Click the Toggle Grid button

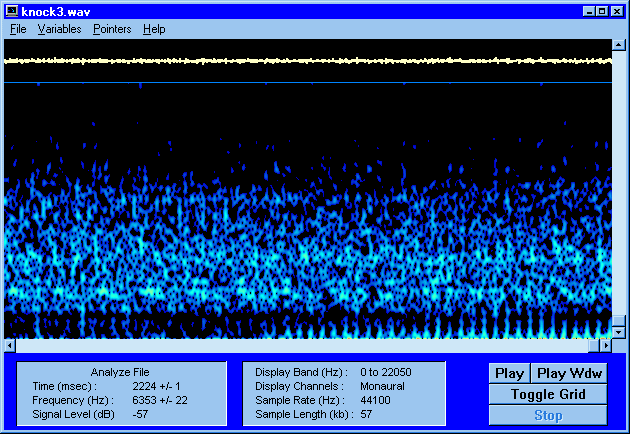coord(548,394)
